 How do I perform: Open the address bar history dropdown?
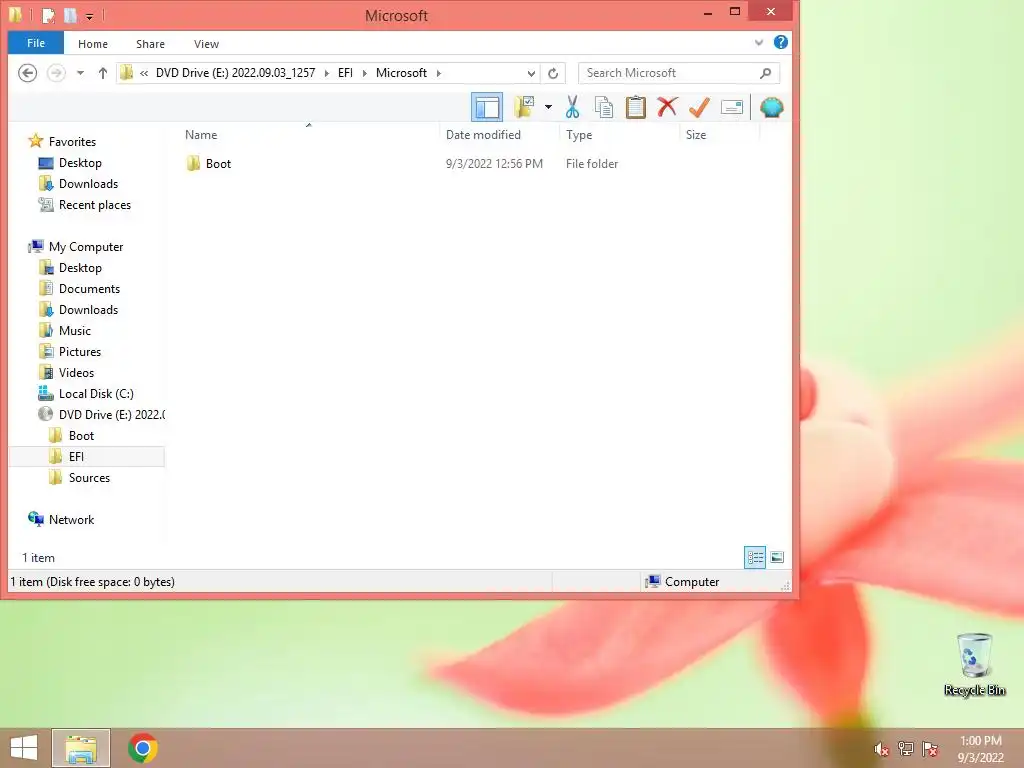coord(531,73)
